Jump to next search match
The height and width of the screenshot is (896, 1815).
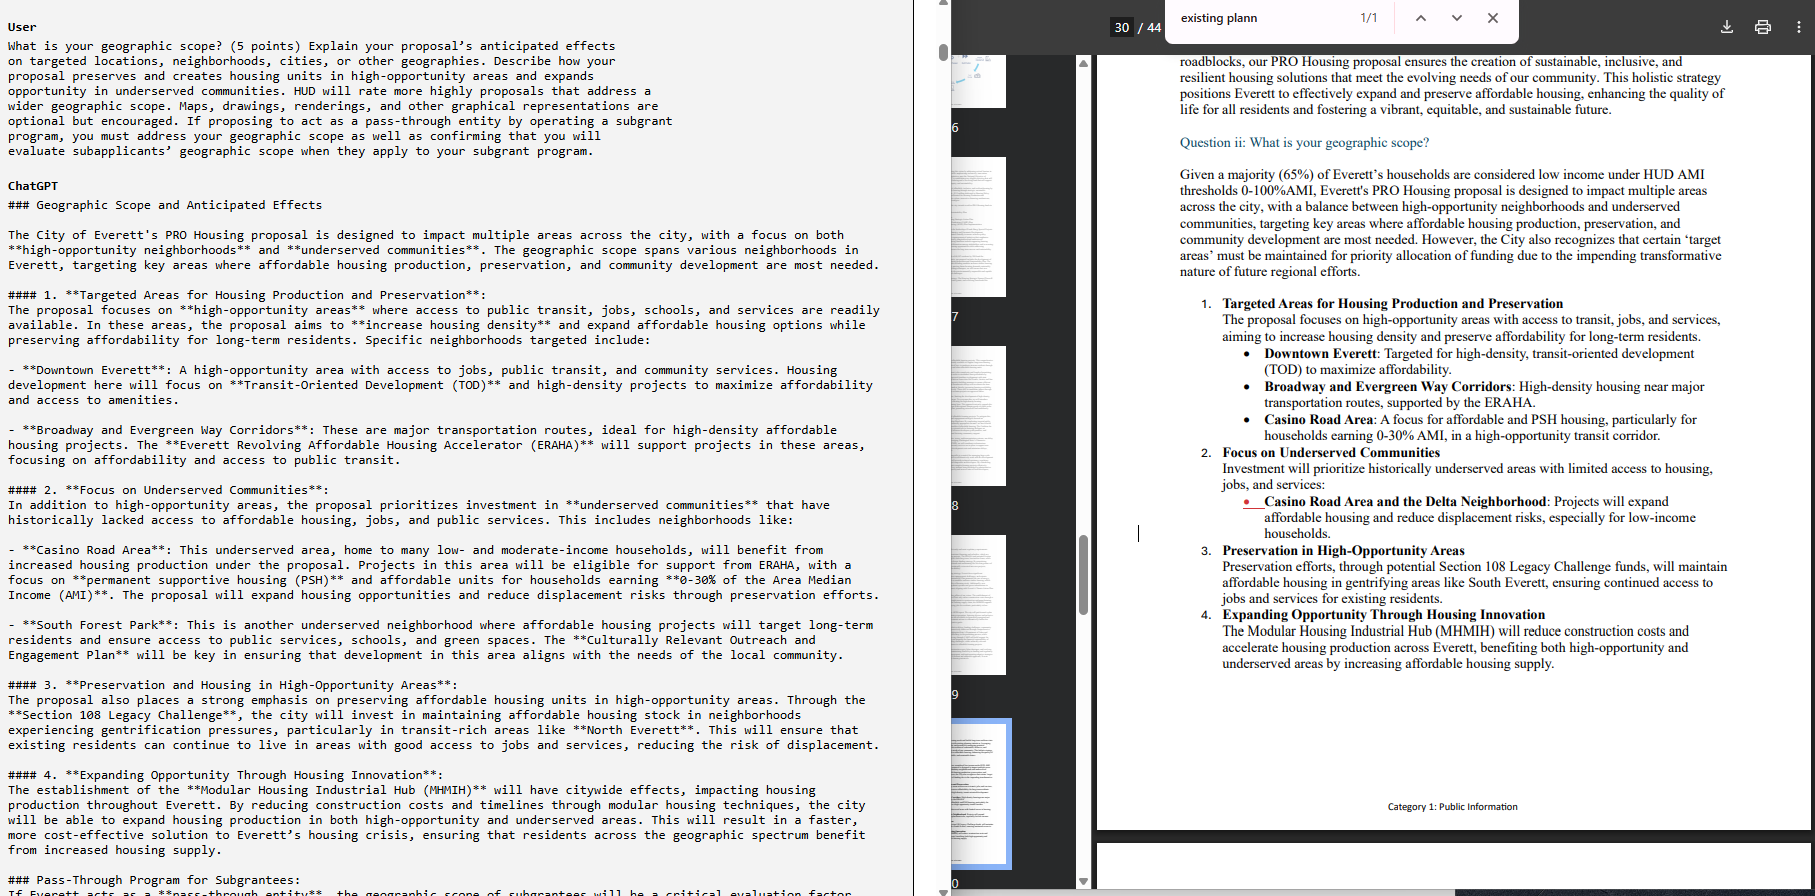point(1456,18)
